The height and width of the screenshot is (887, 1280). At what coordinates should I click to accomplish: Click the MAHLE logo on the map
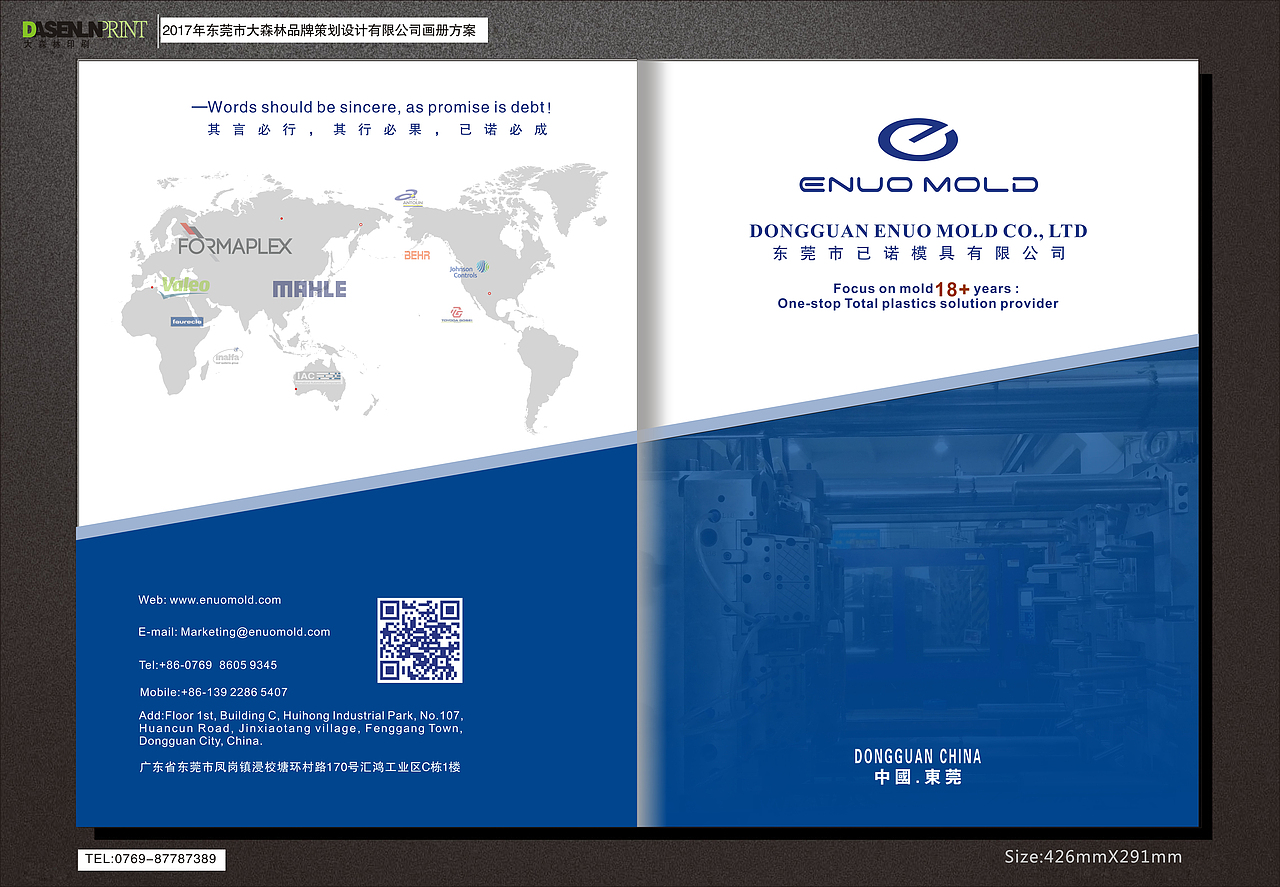310,289
